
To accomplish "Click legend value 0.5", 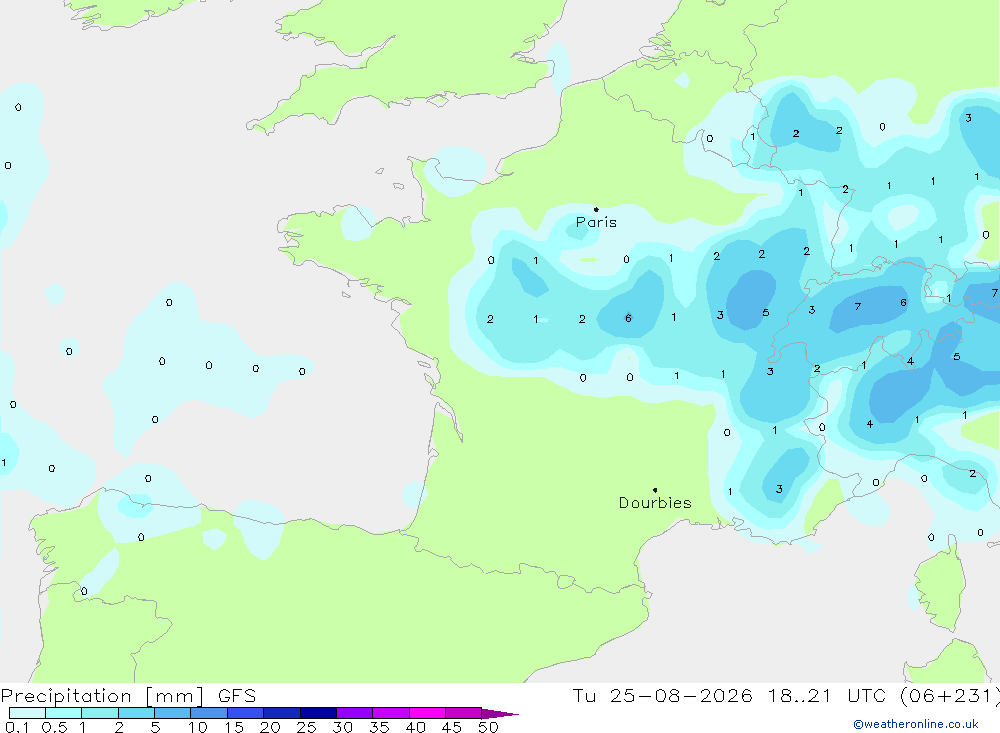I will tap(54, 727).
